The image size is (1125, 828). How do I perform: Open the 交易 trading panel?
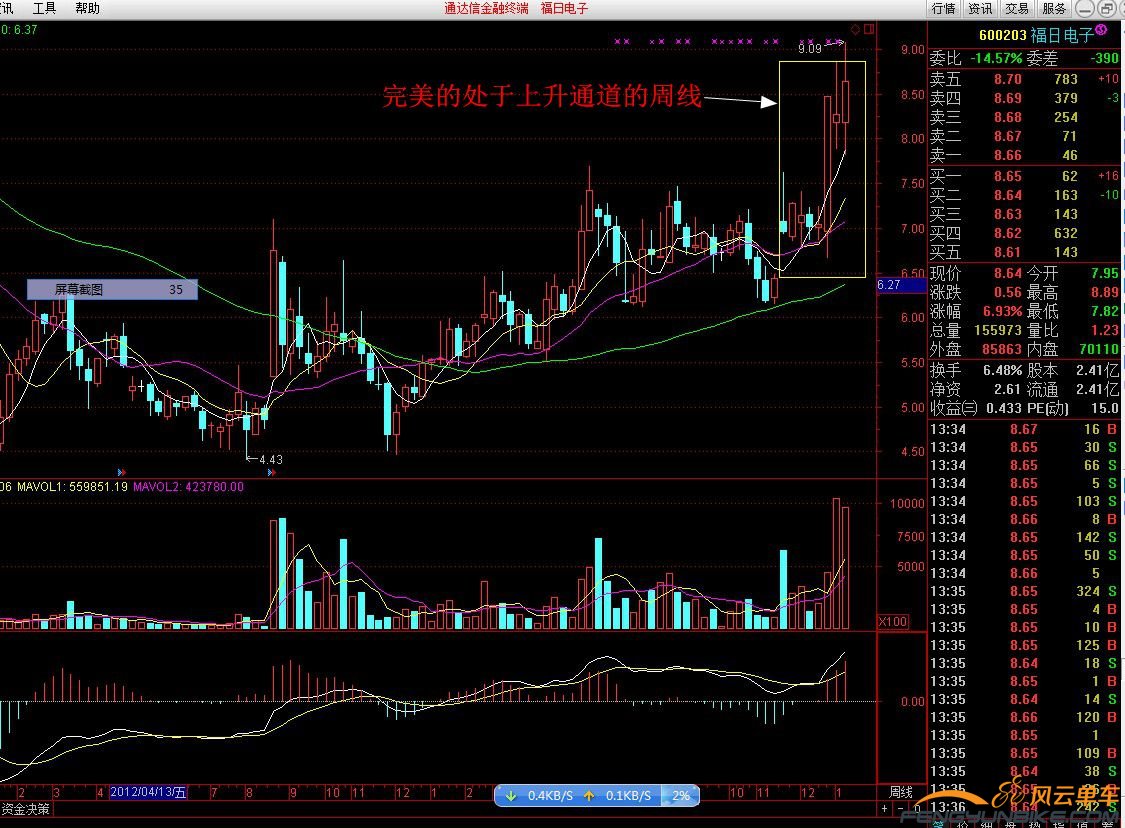[x=1017, y=8]
